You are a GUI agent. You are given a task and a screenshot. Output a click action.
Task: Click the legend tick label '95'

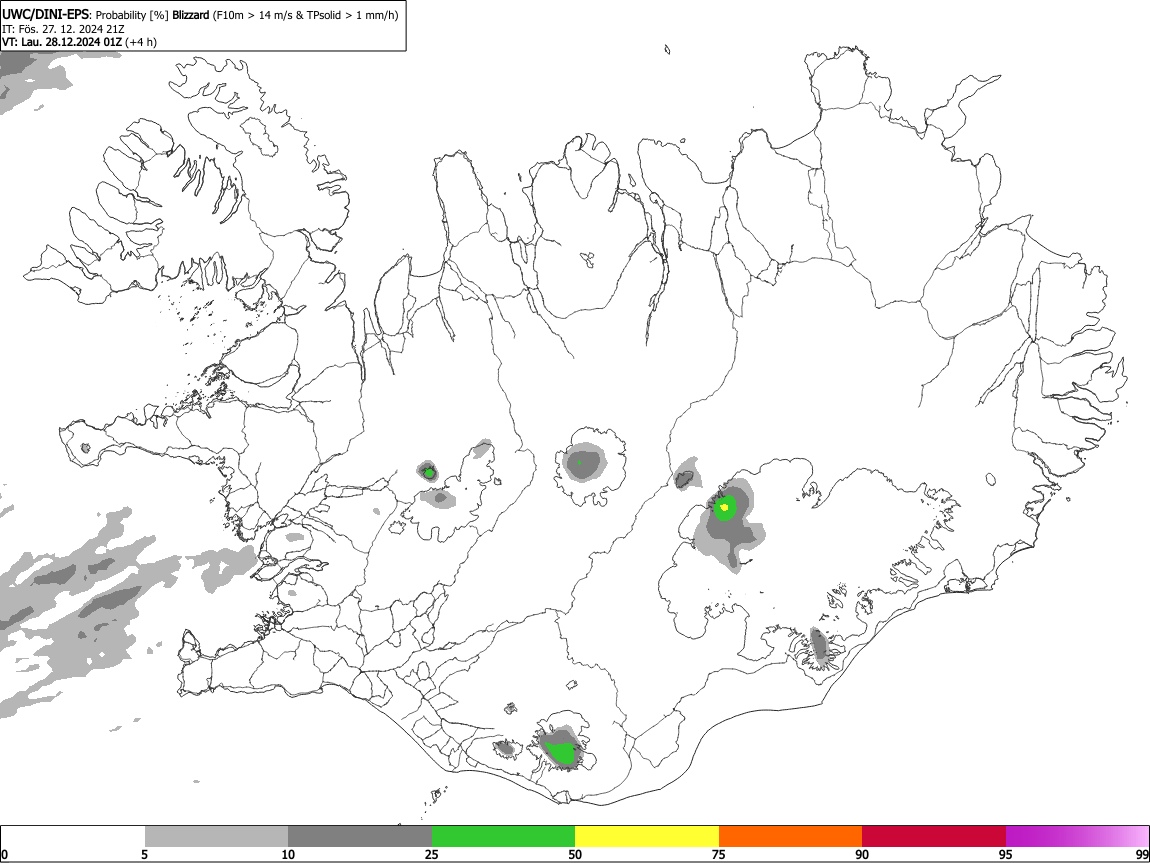pyautogui.click(x=1006, y=854)
